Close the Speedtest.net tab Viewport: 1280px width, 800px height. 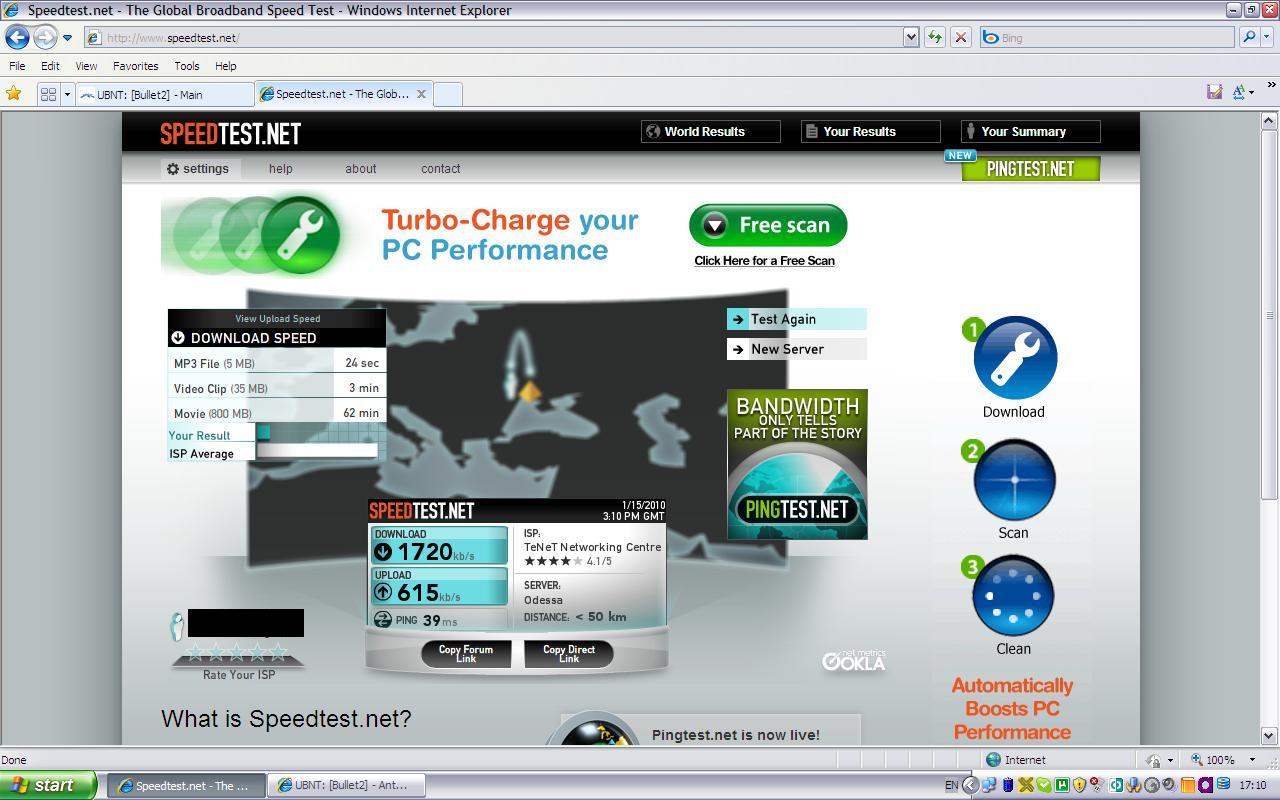[x=421, y=94]
